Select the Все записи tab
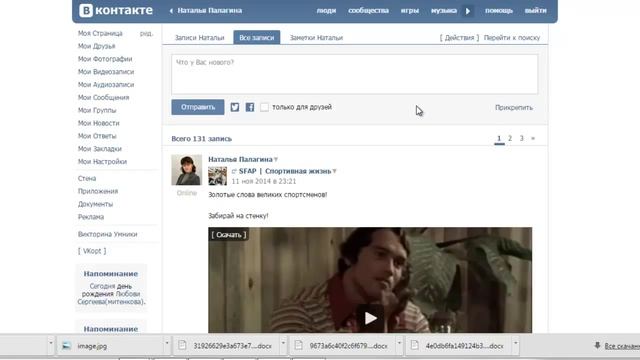The height and width of the screenshot is (360, 640). pos(257,38)
